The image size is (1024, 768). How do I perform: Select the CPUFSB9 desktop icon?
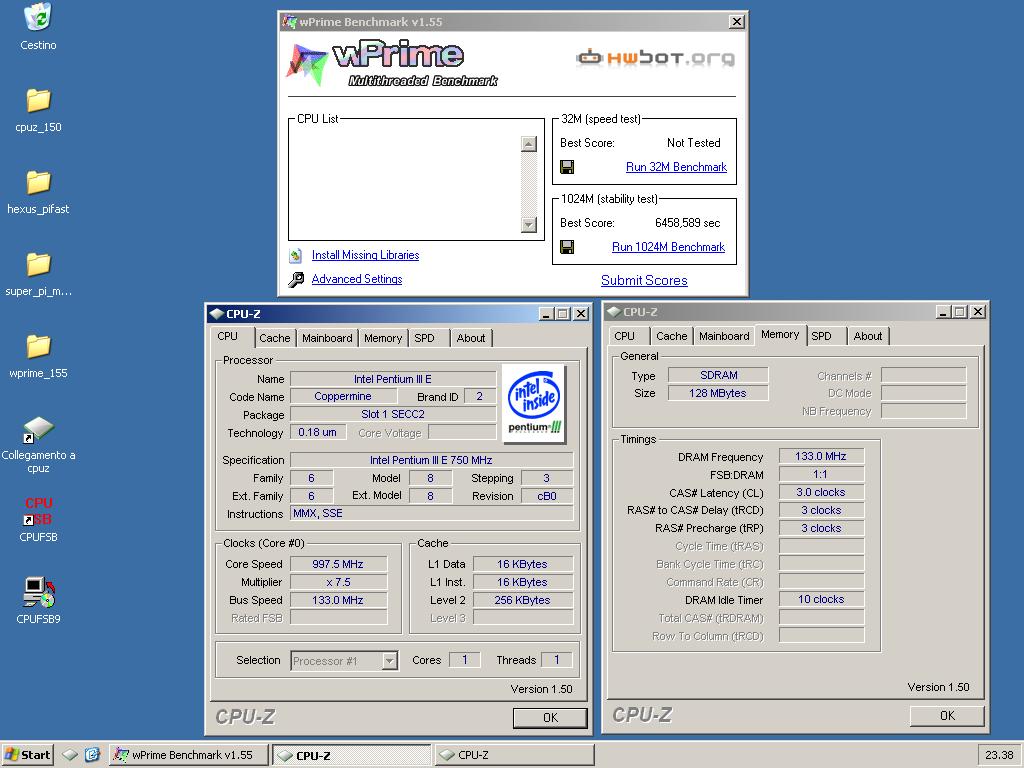tap(38, 593)
